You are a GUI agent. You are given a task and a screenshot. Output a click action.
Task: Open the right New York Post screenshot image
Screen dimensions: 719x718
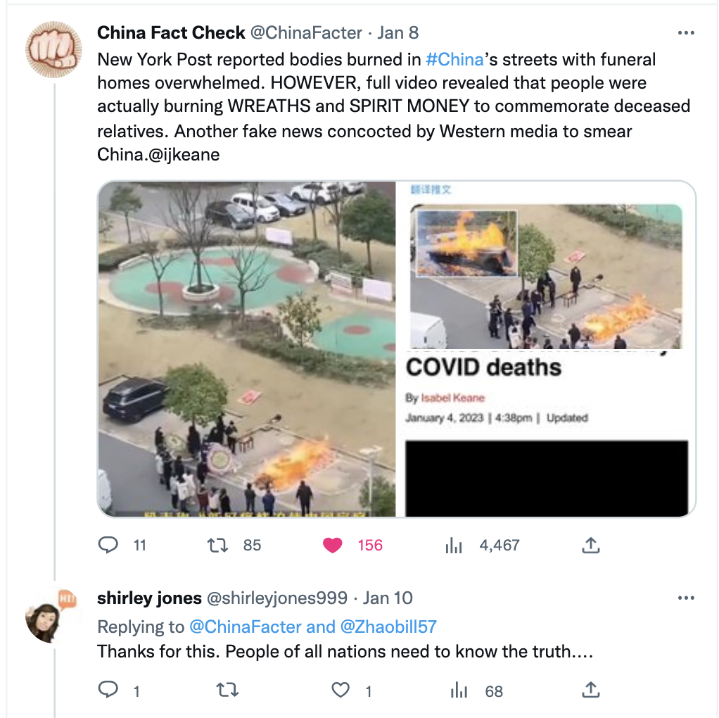(548, 349)
